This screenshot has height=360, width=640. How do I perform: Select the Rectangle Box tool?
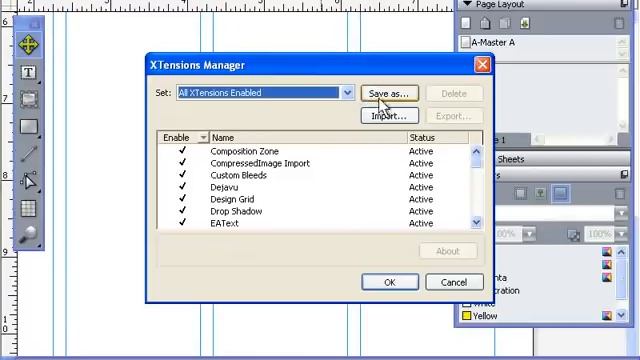pyautogui.click(x=29, y=127)
